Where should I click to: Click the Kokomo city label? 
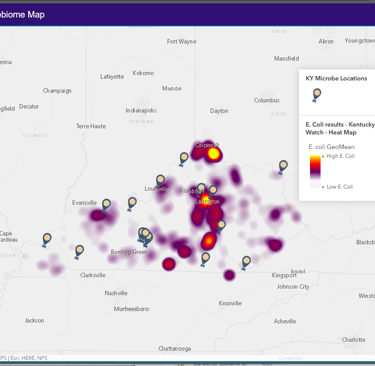pyautogui.click(x=143, y=73)
